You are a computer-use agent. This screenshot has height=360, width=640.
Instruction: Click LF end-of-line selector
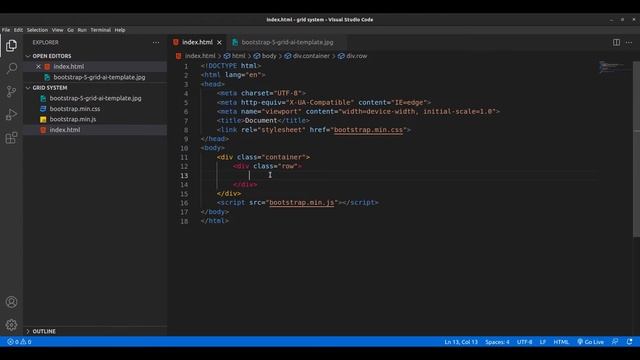coord(543,342)
